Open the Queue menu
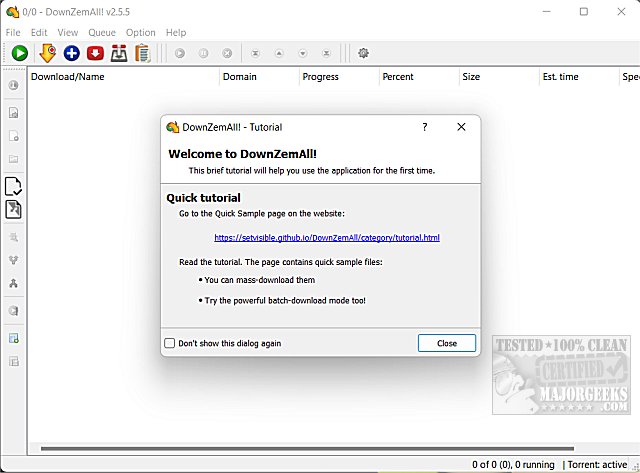This screenshot has width=640, height=473. tap(102, 32)
